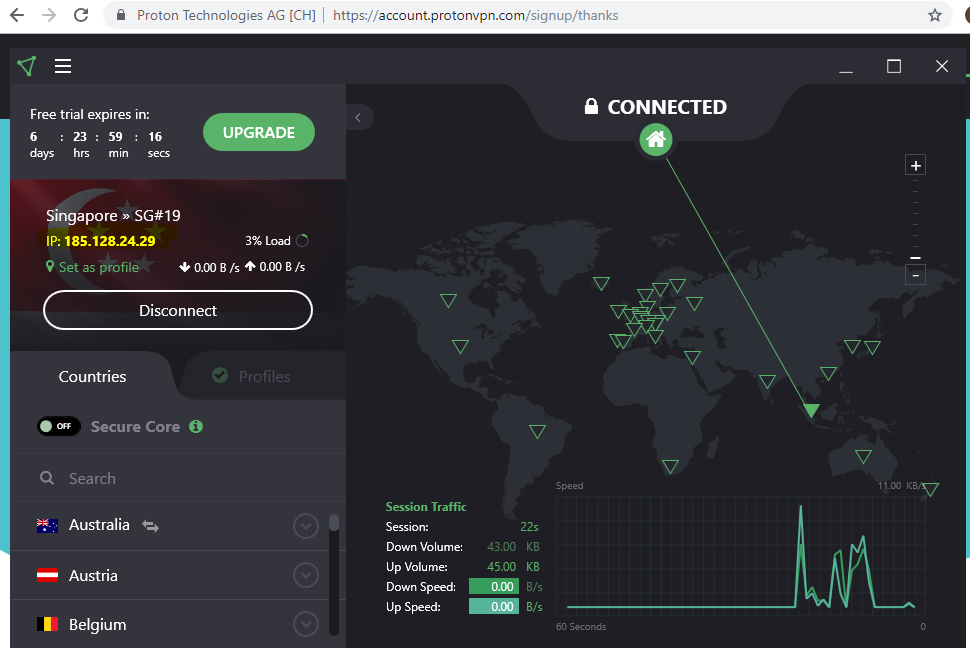970x650 pixels.
Task: Click the browser address bar URL
Action: point(475,15)
